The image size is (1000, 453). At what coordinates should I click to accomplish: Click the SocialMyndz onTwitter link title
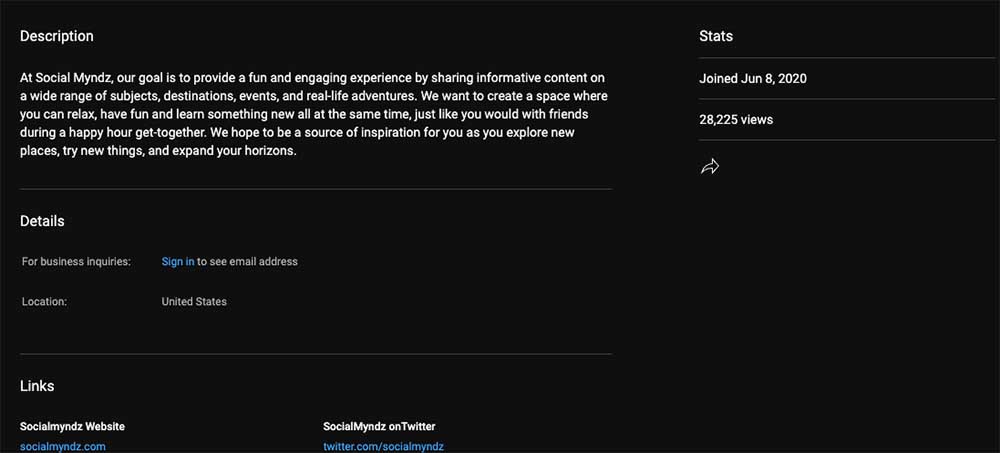379,426
